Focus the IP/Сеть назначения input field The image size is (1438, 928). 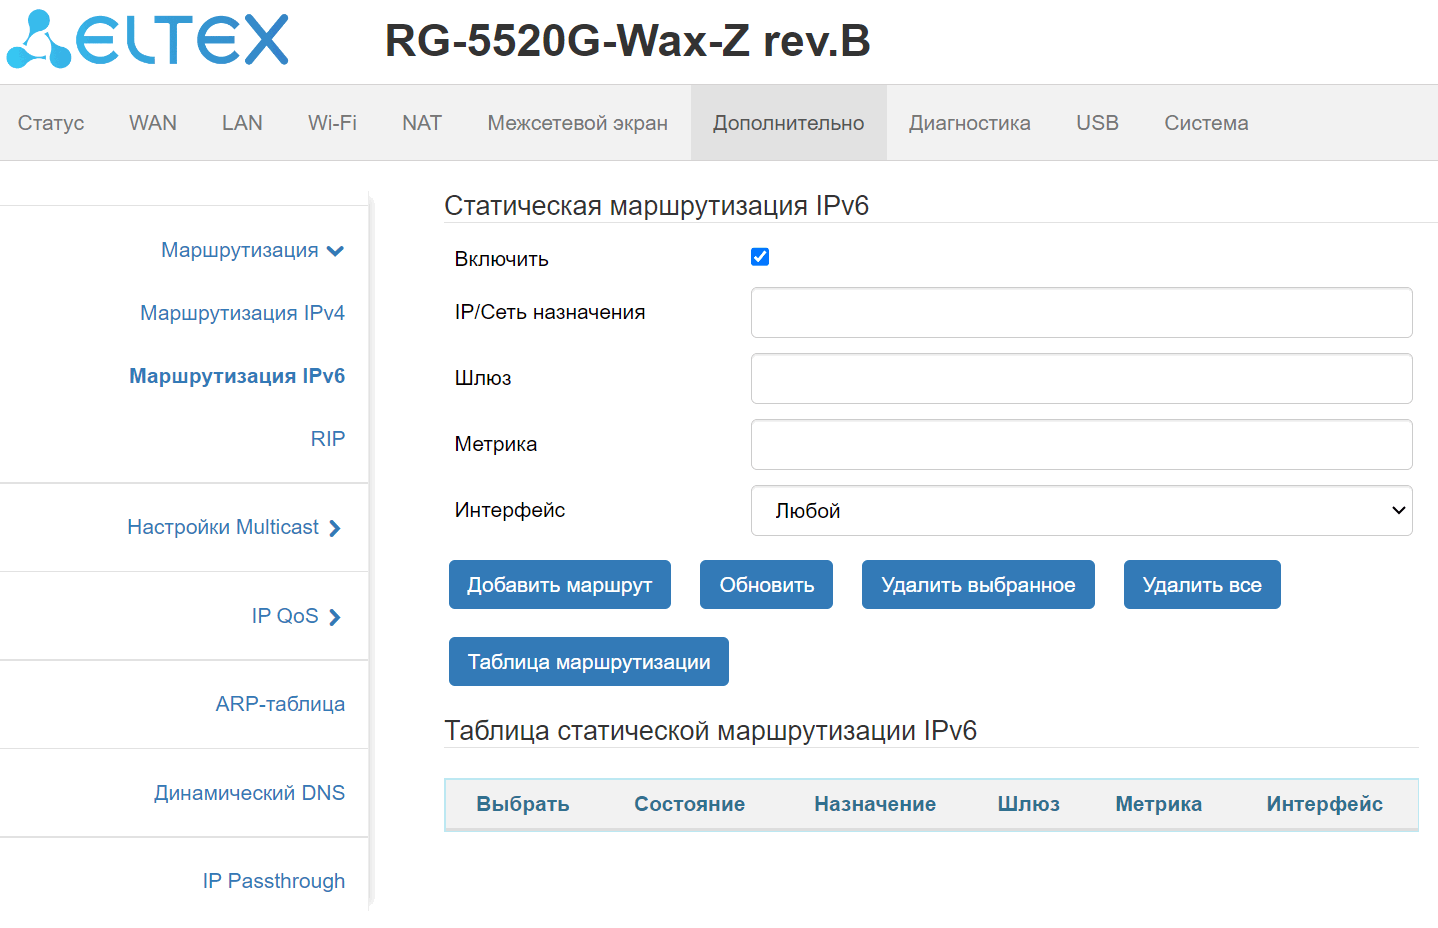pos(1081,313)
